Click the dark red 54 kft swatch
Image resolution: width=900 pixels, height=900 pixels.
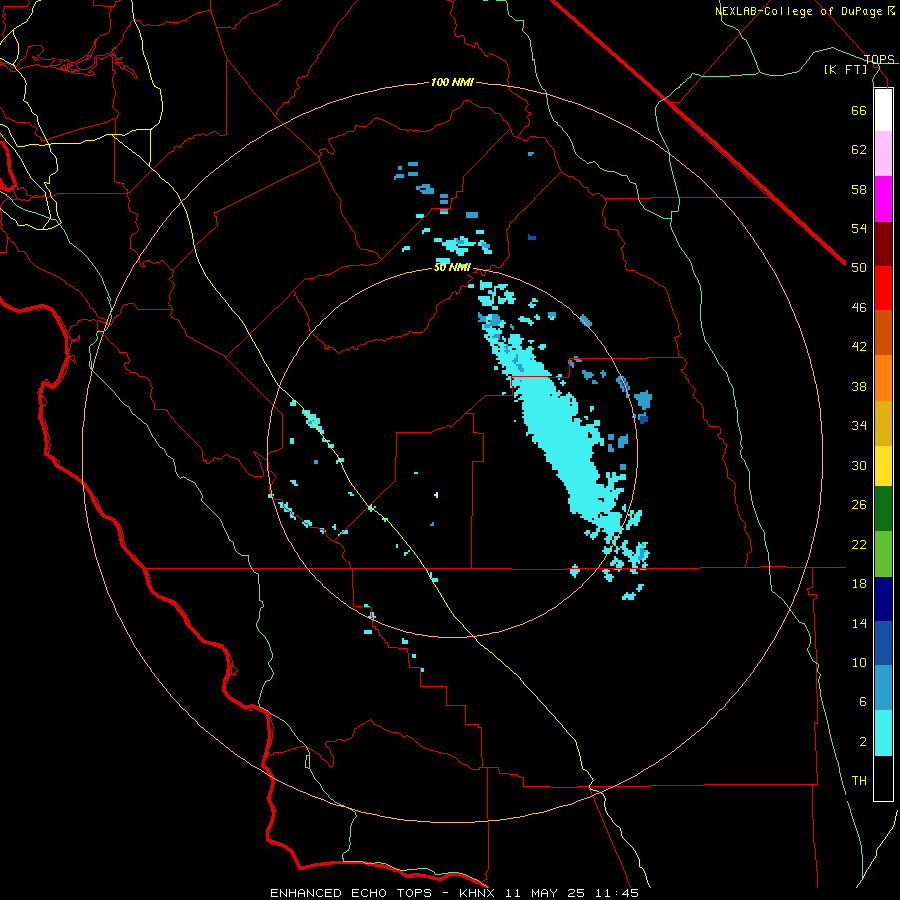pos(883,243)
